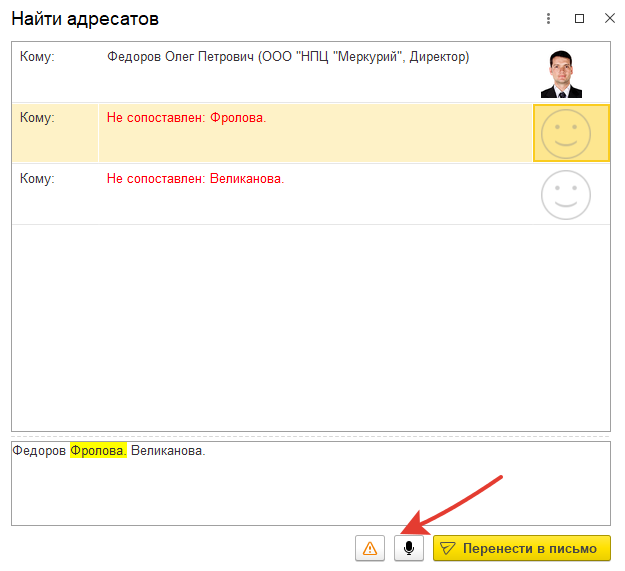The height and width of the screenshot is (571, 625).
Task: Click the smiley avatar in Фролова row
Action: [571, 133]
